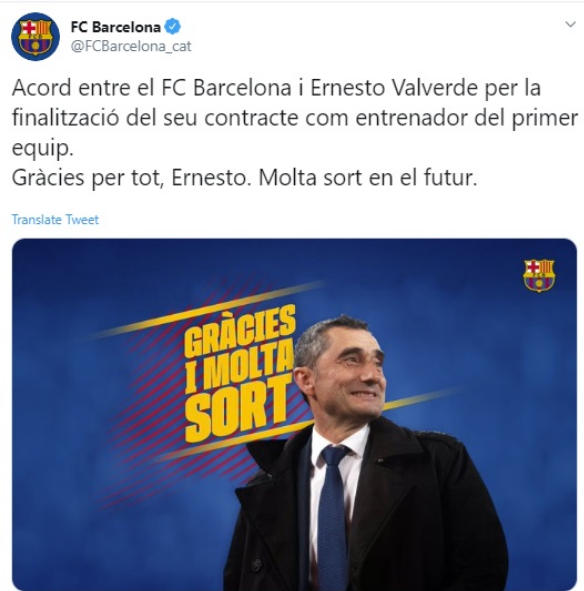584x591 pixels.
Task: Open the FC Barcelona display name link
Action: [116, 27]
